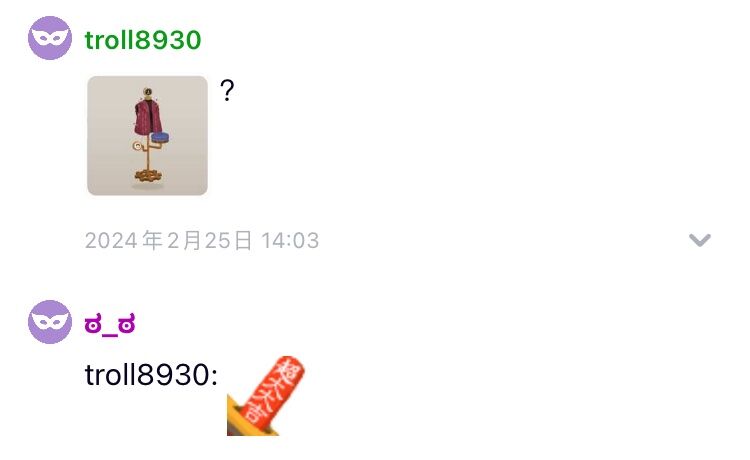Click the ಠ_ಠ user's mask avatar
Image resolution: width=750 pixels, height=460 pixels.
click(50, 322)
